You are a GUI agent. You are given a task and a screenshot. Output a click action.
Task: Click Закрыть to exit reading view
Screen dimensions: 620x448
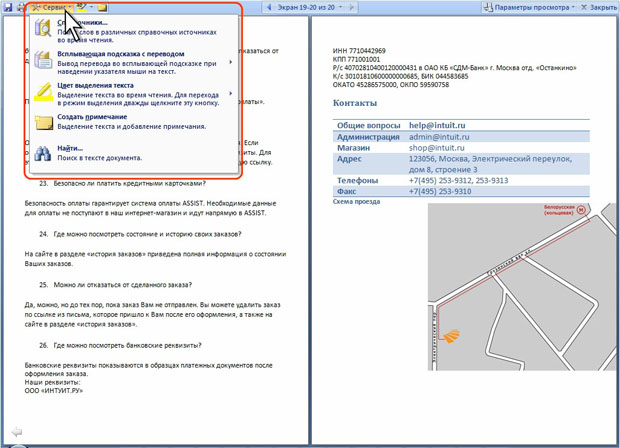(599, 7)
